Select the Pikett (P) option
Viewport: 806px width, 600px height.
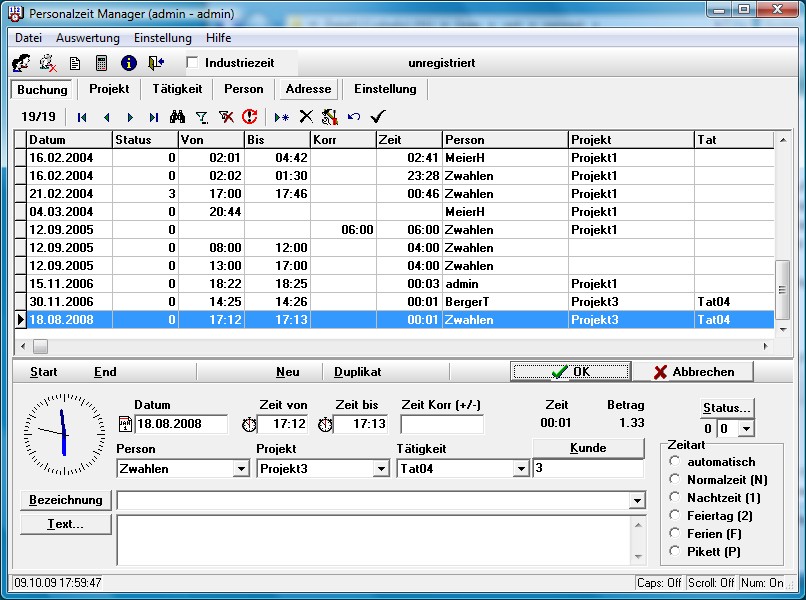click(x=674, y=551)
